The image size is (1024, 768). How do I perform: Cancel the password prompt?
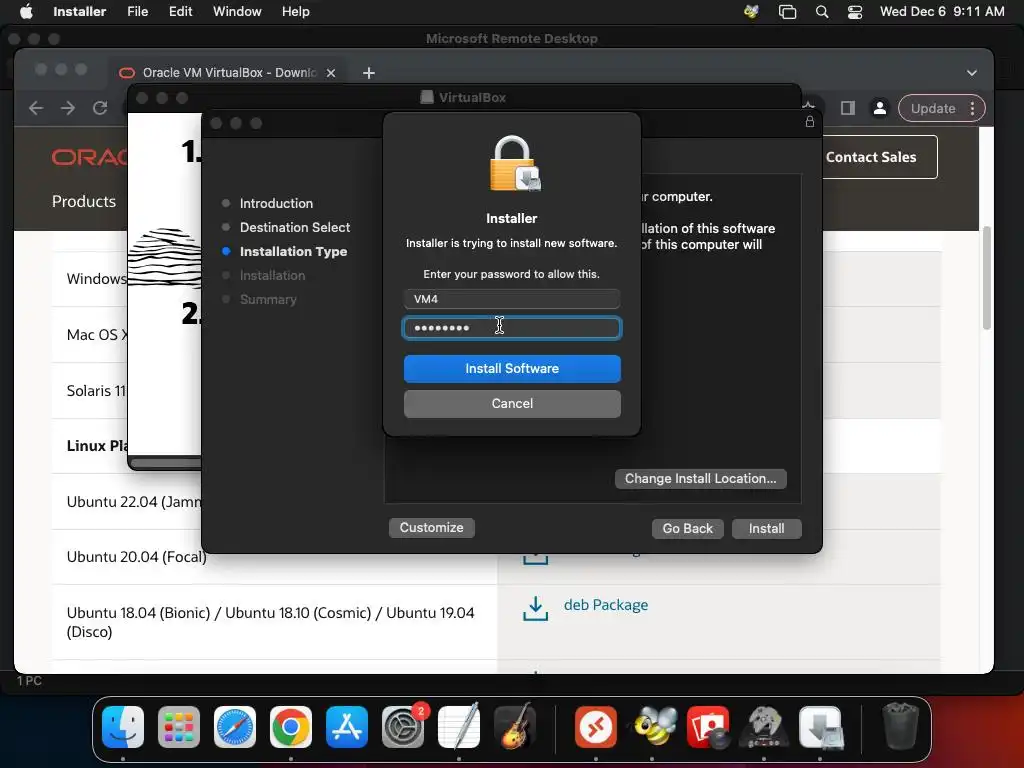pos(512,404)
